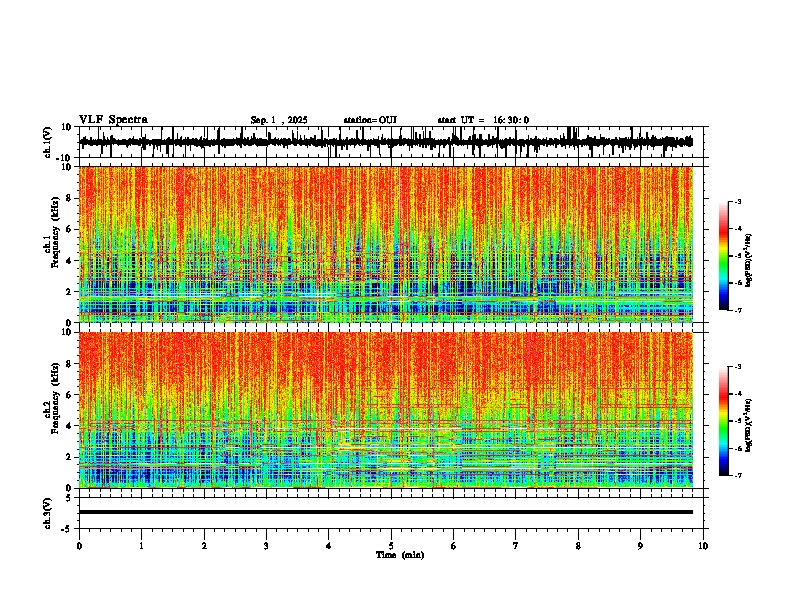Screen dimensions: 792x612
Task: Click the '8' kHz tick of ch.2 spectrogram
Action: click(x=70, y=364)
